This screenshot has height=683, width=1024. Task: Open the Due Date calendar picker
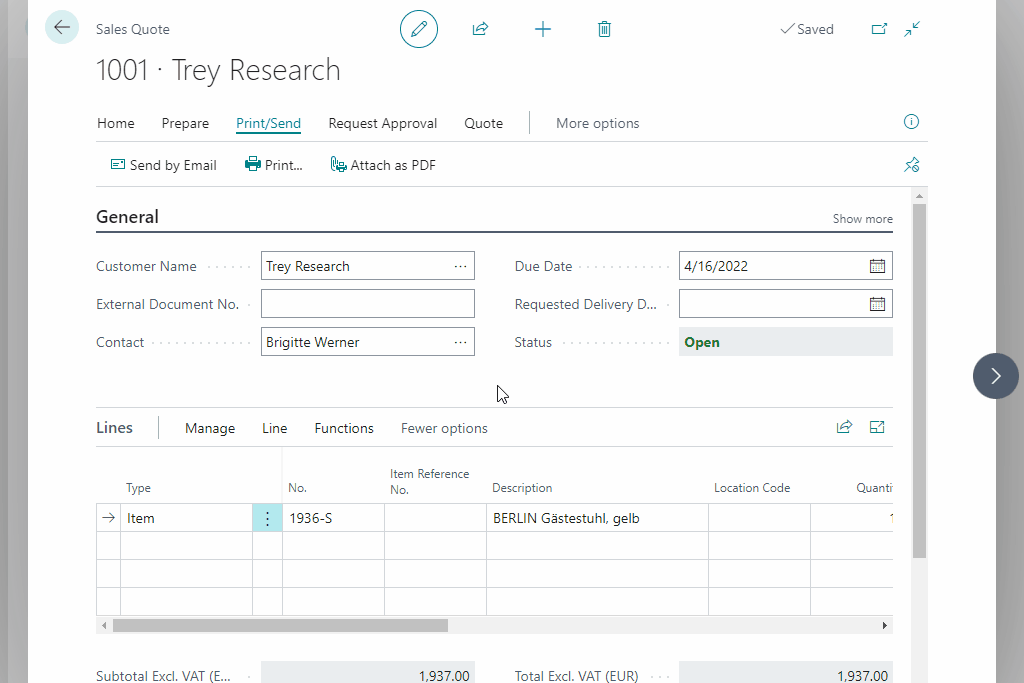[877, 266]
